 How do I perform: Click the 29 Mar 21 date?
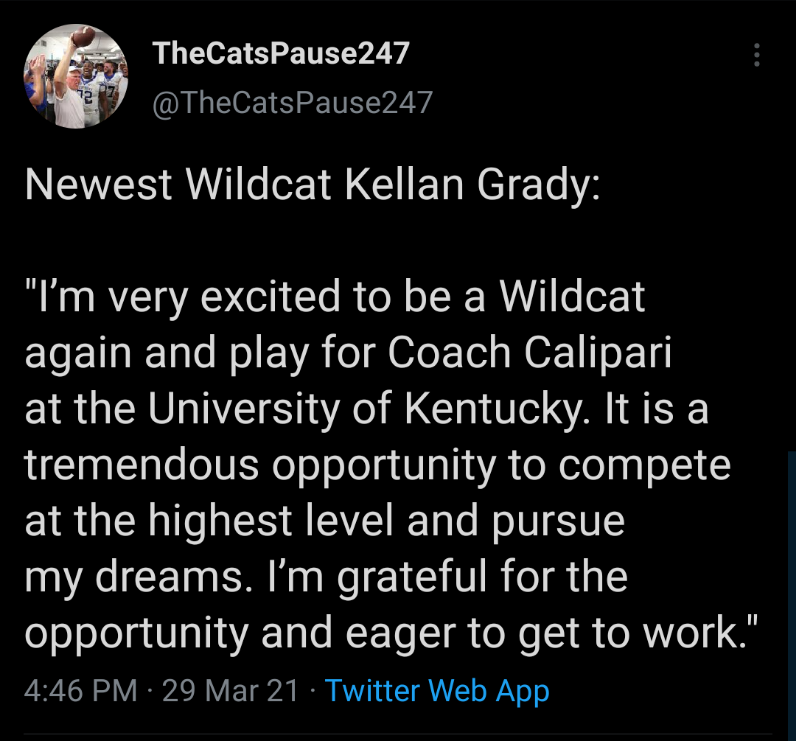(226, 690)
